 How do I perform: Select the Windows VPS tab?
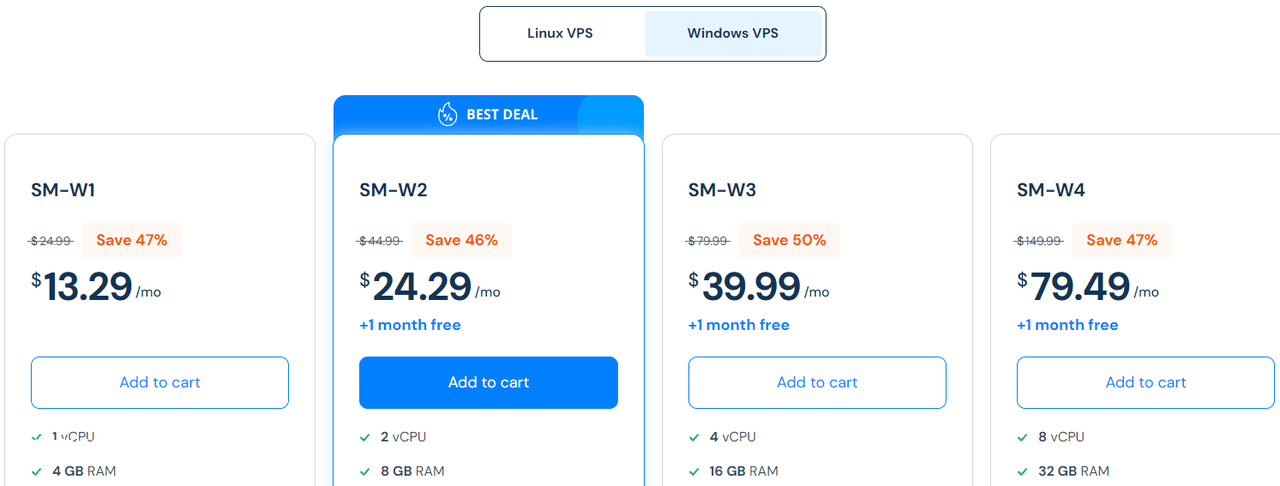[733, 34]
